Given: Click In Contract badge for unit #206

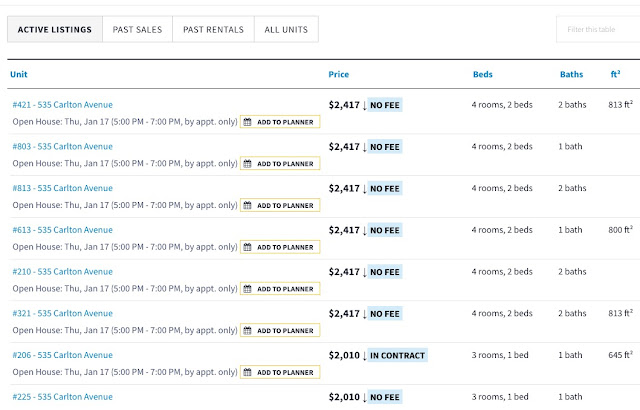Looking at the screenshot, I should [397, 355].
